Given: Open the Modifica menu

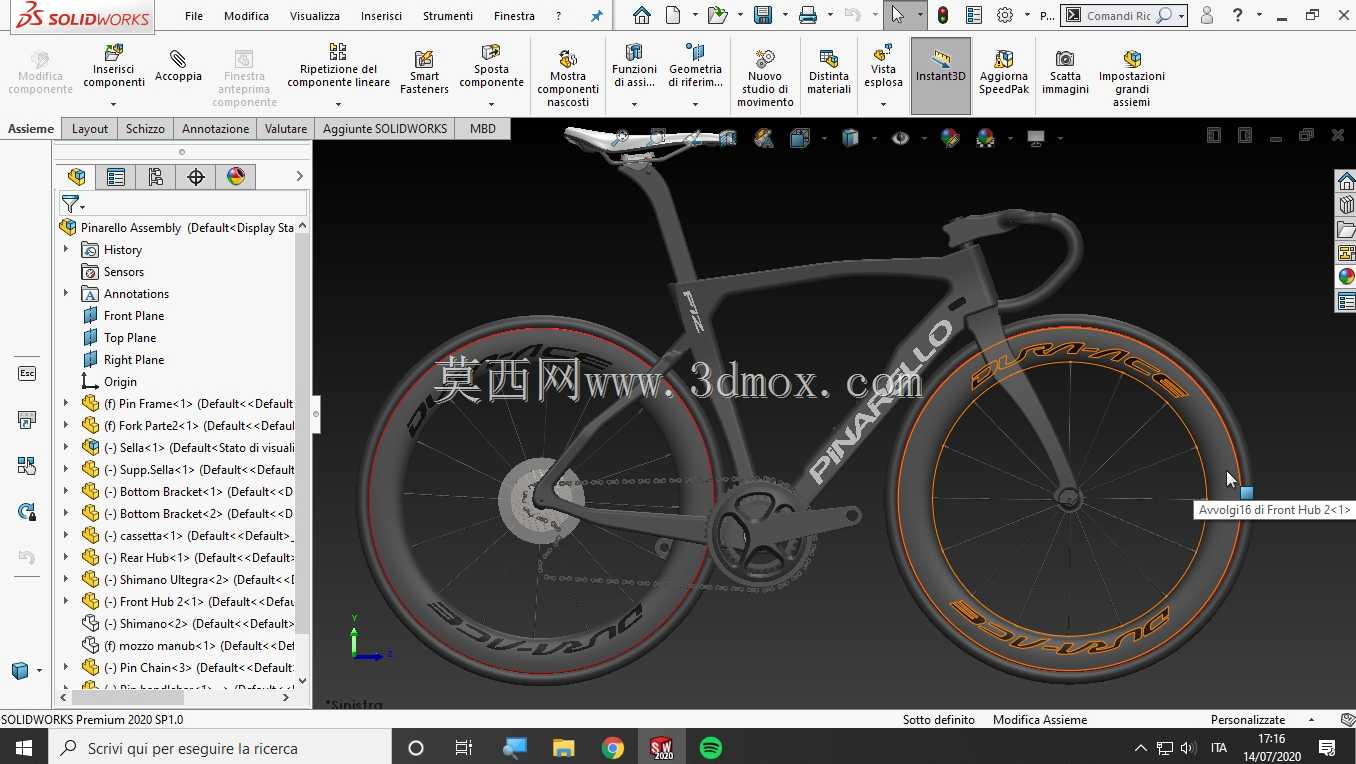Looking at the screenshot, I should 246,16.
